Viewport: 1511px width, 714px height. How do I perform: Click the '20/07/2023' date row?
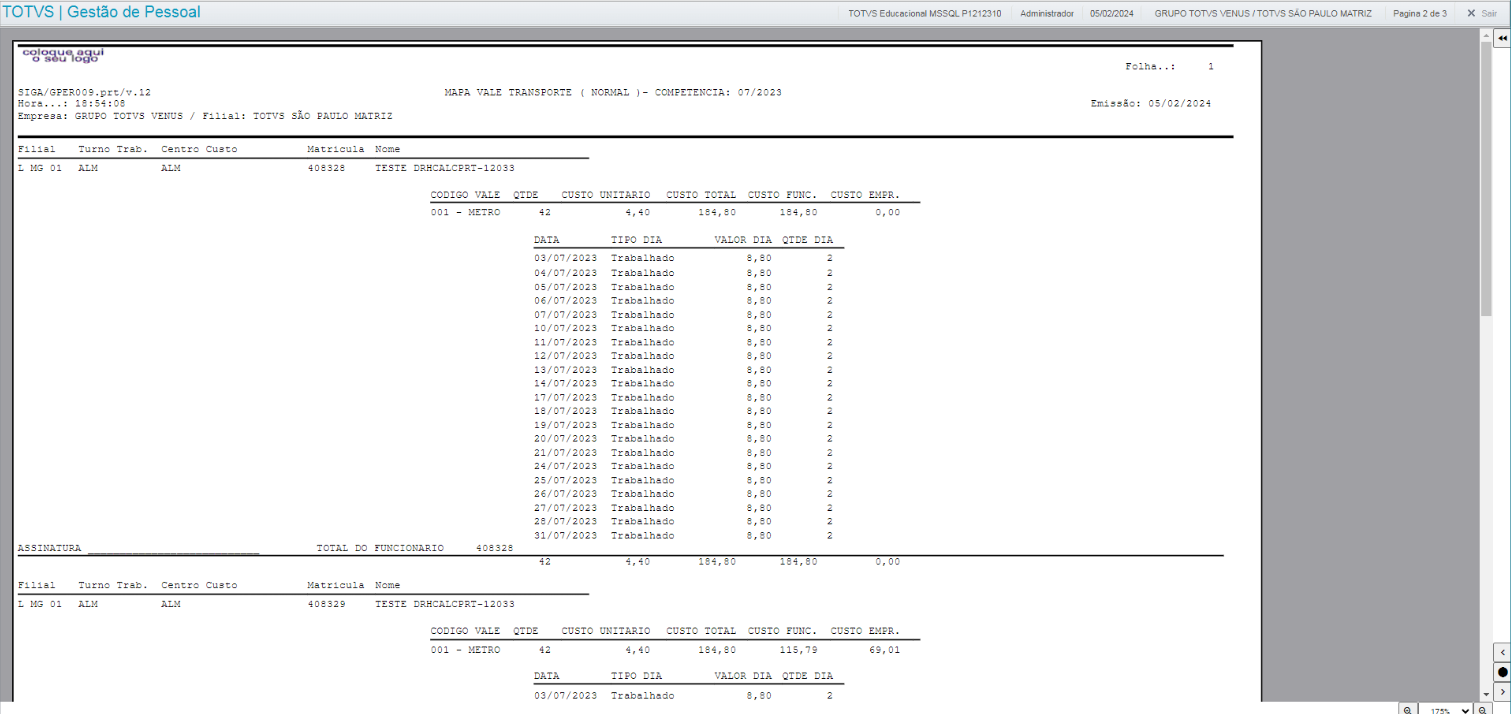[x=683, y=439]
